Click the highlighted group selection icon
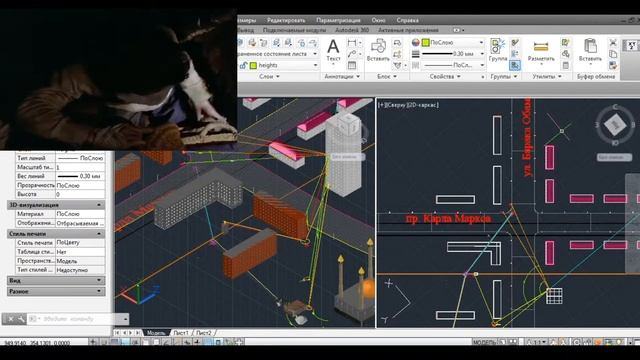The height and width of the screenshot is (360, 640). tap(515, 65)
